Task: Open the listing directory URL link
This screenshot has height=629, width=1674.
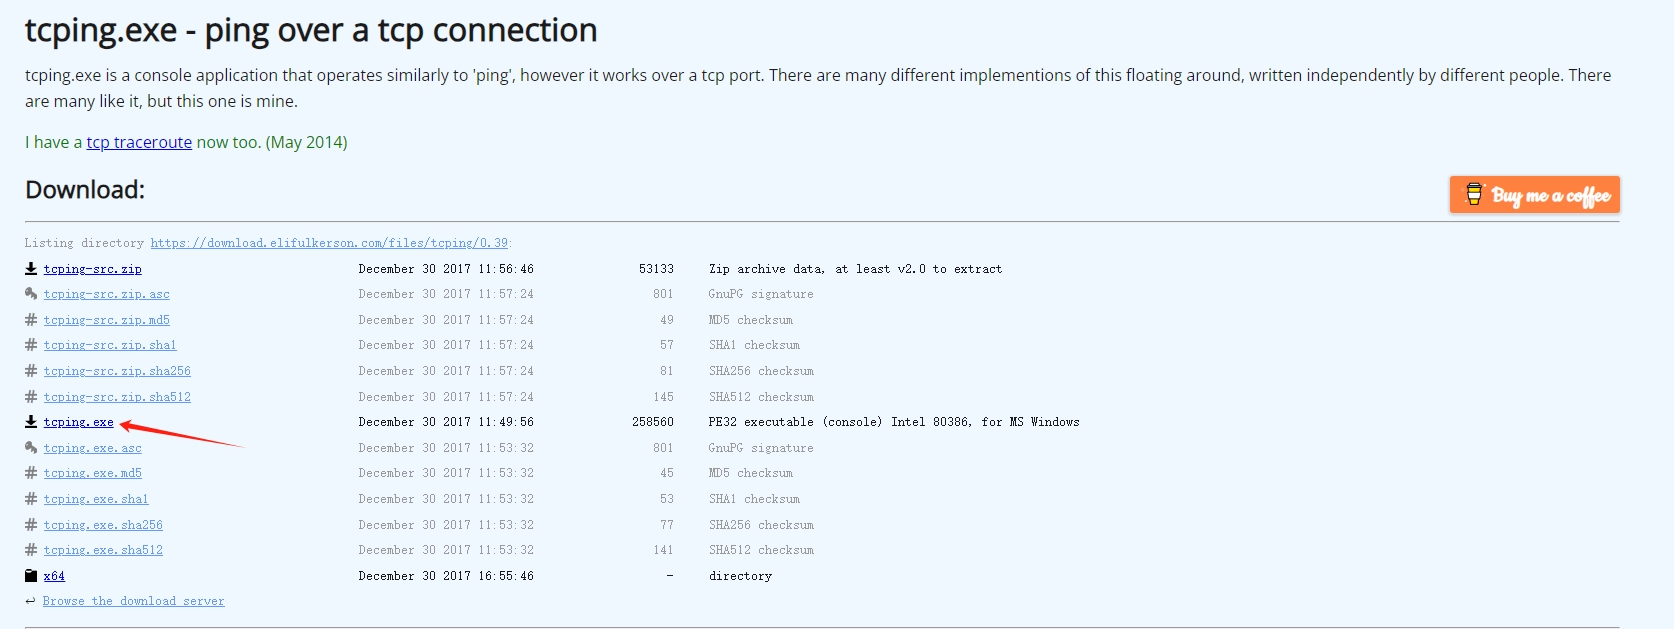Action: tap(329, 243)
